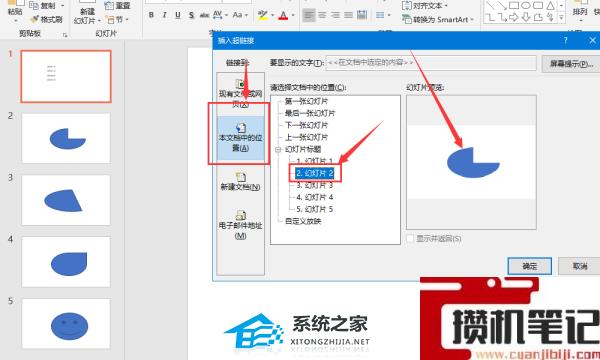Select slide 5 smiley face thumbnail
This screenshot has height=360, width=600.
pyautogui.click(x=66, y=324)
